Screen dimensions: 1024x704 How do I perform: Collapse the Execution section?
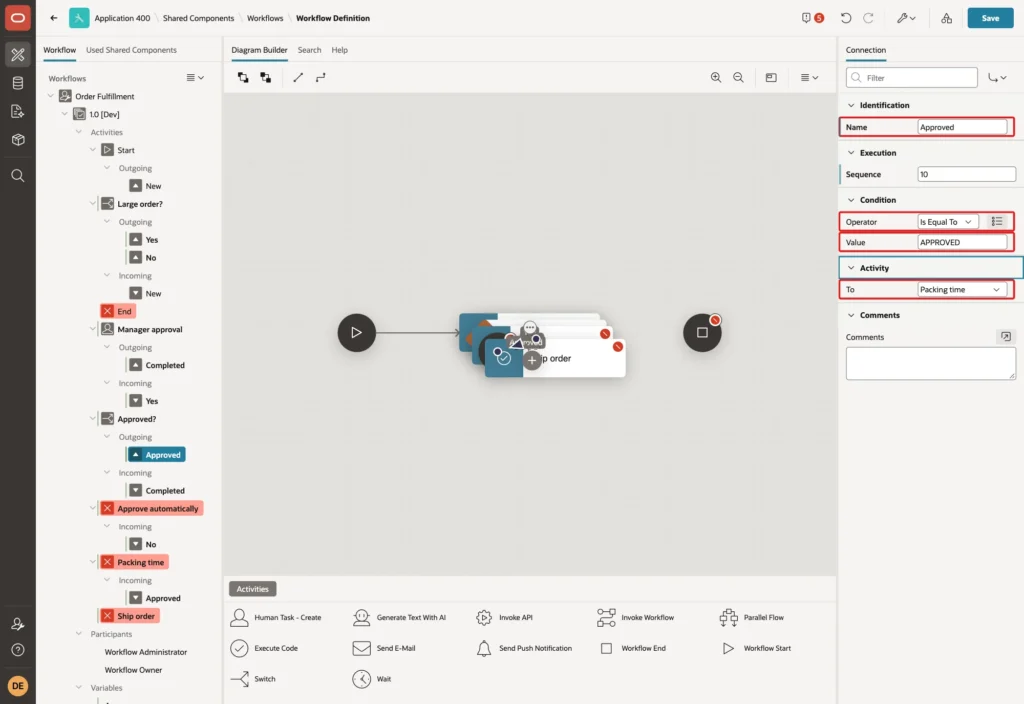(851, 153)
